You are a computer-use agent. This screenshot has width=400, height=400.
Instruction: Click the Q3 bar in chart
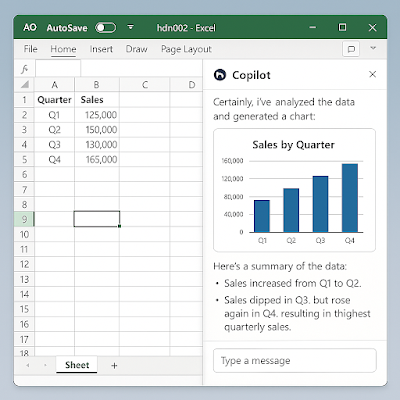pos(320,204)
